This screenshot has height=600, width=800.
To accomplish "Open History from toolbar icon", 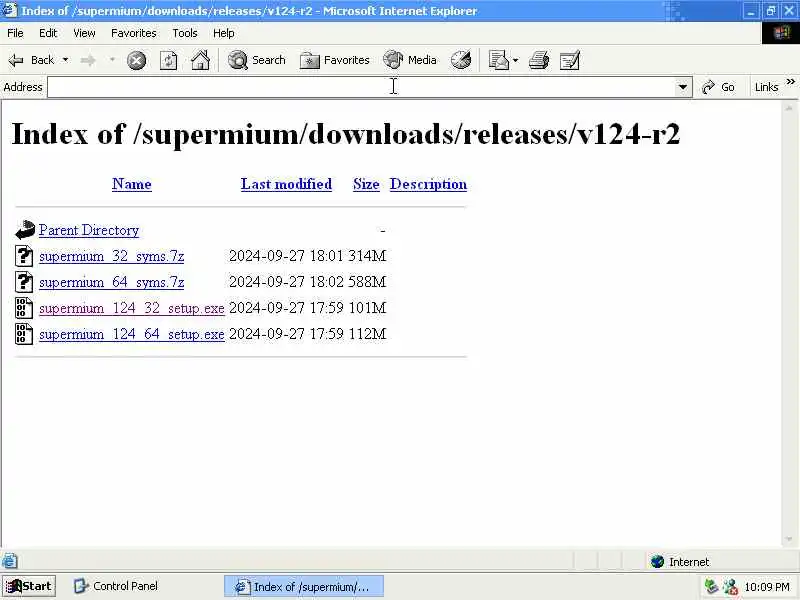I will coord(461,60).
